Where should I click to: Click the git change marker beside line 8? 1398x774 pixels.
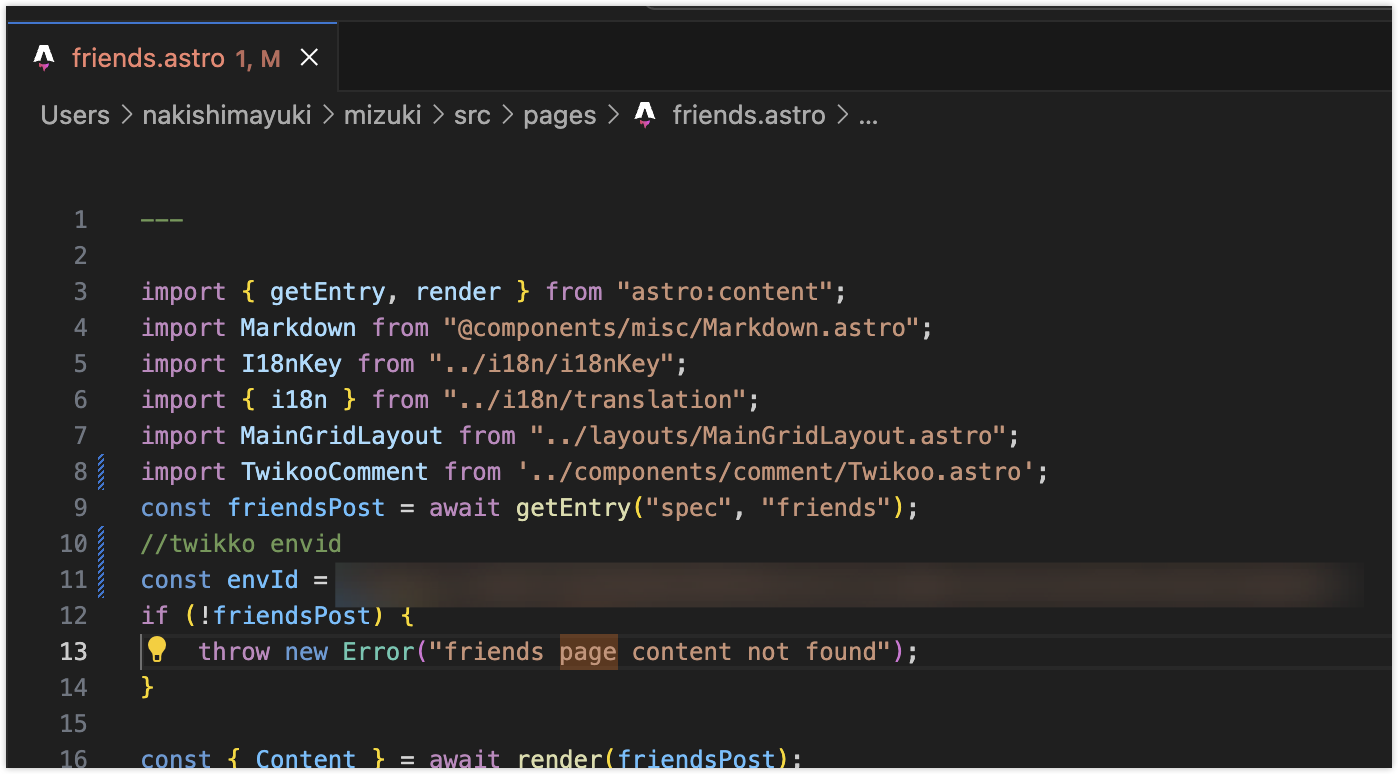tap(101, 471)
